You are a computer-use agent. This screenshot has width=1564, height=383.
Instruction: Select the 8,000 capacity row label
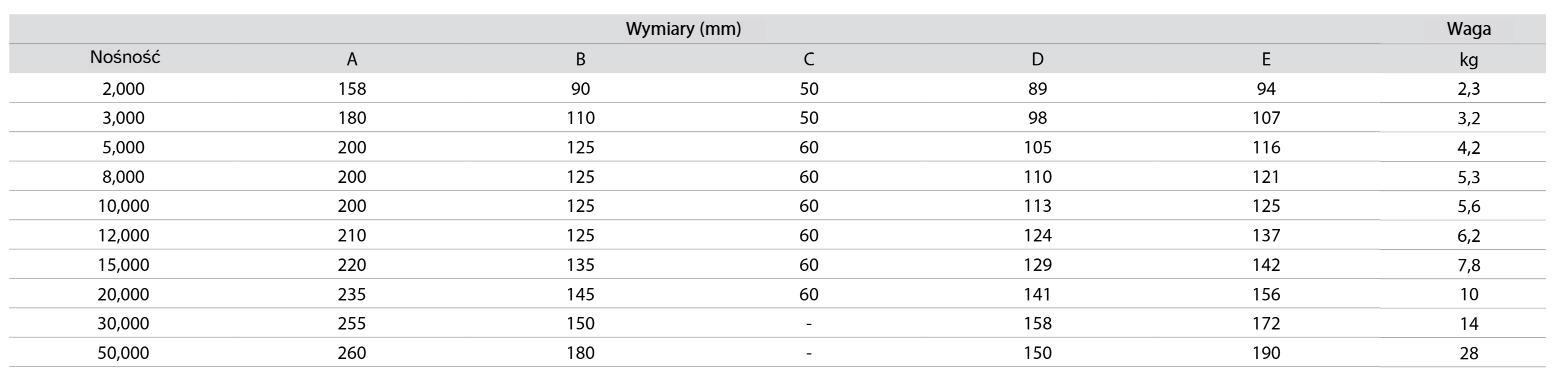126,177
